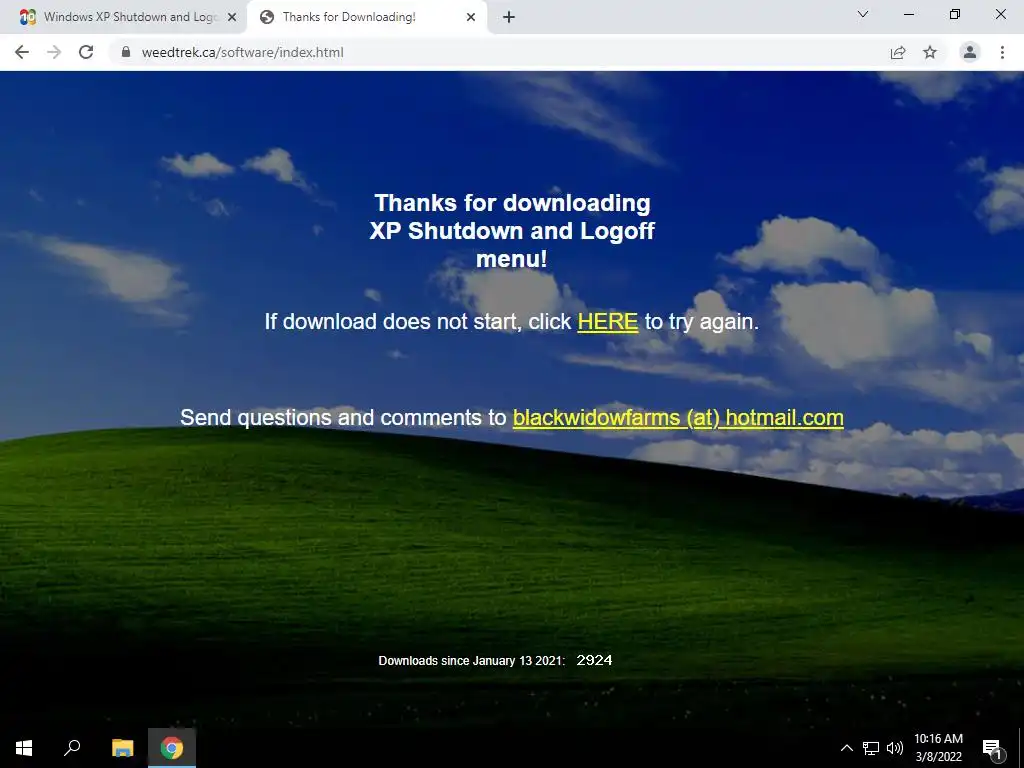Open Windows taskbar search
The width and height of the screenshot is (1024, 768).
pyautogui.click(x=72, y=748)
